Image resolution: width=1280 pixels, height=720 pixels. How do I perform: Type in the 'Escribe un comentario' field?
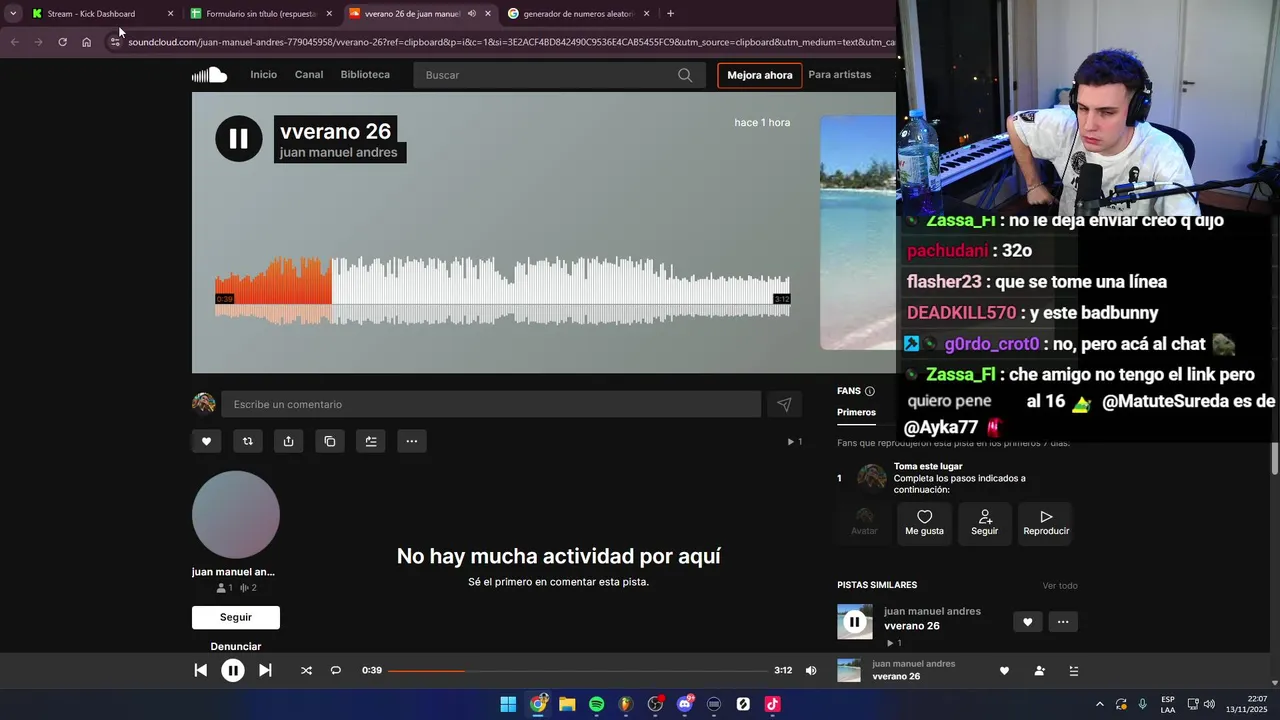point(491,404)
